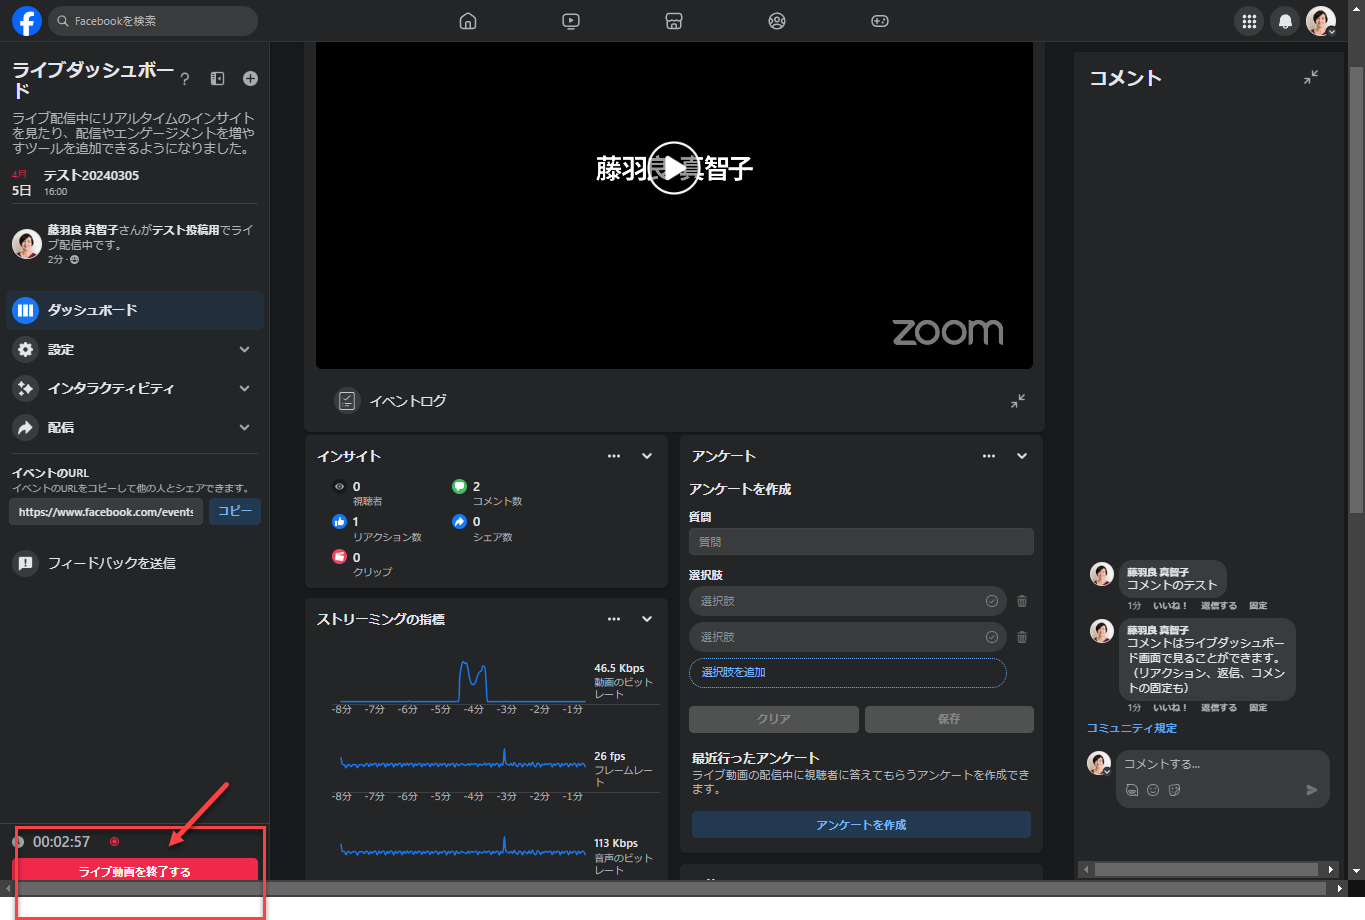This screenshot has height=920, width=1365.
Task: Like the コメントのテスト comment
Action: [1170, 606]
